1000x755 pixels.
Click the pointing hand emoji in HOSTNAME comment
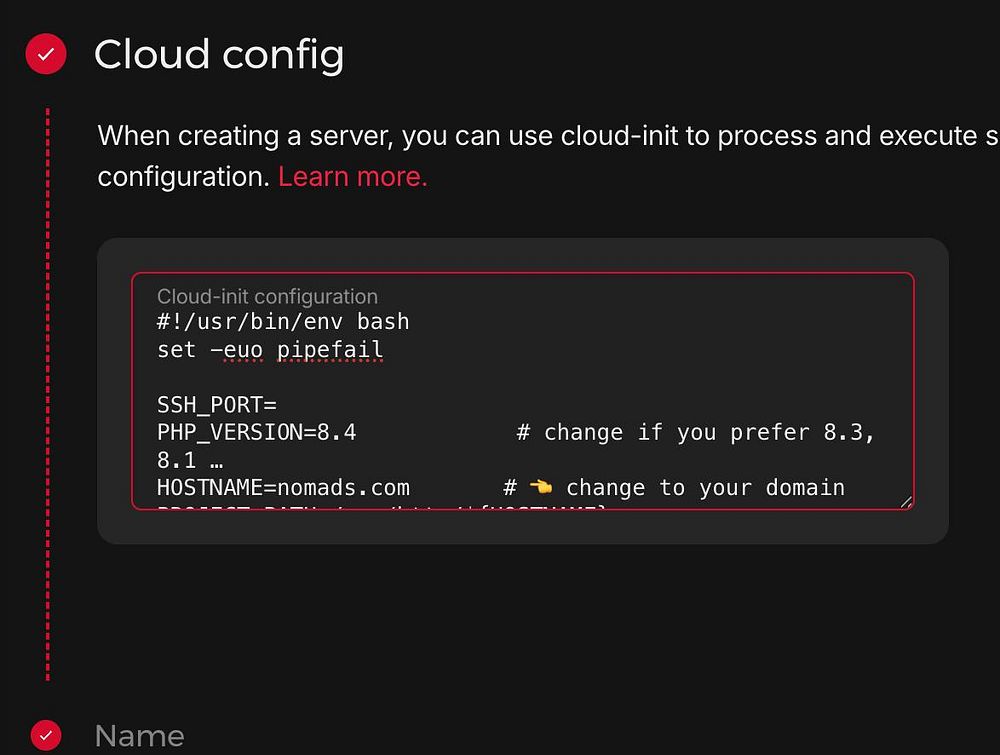pos(541,487)
